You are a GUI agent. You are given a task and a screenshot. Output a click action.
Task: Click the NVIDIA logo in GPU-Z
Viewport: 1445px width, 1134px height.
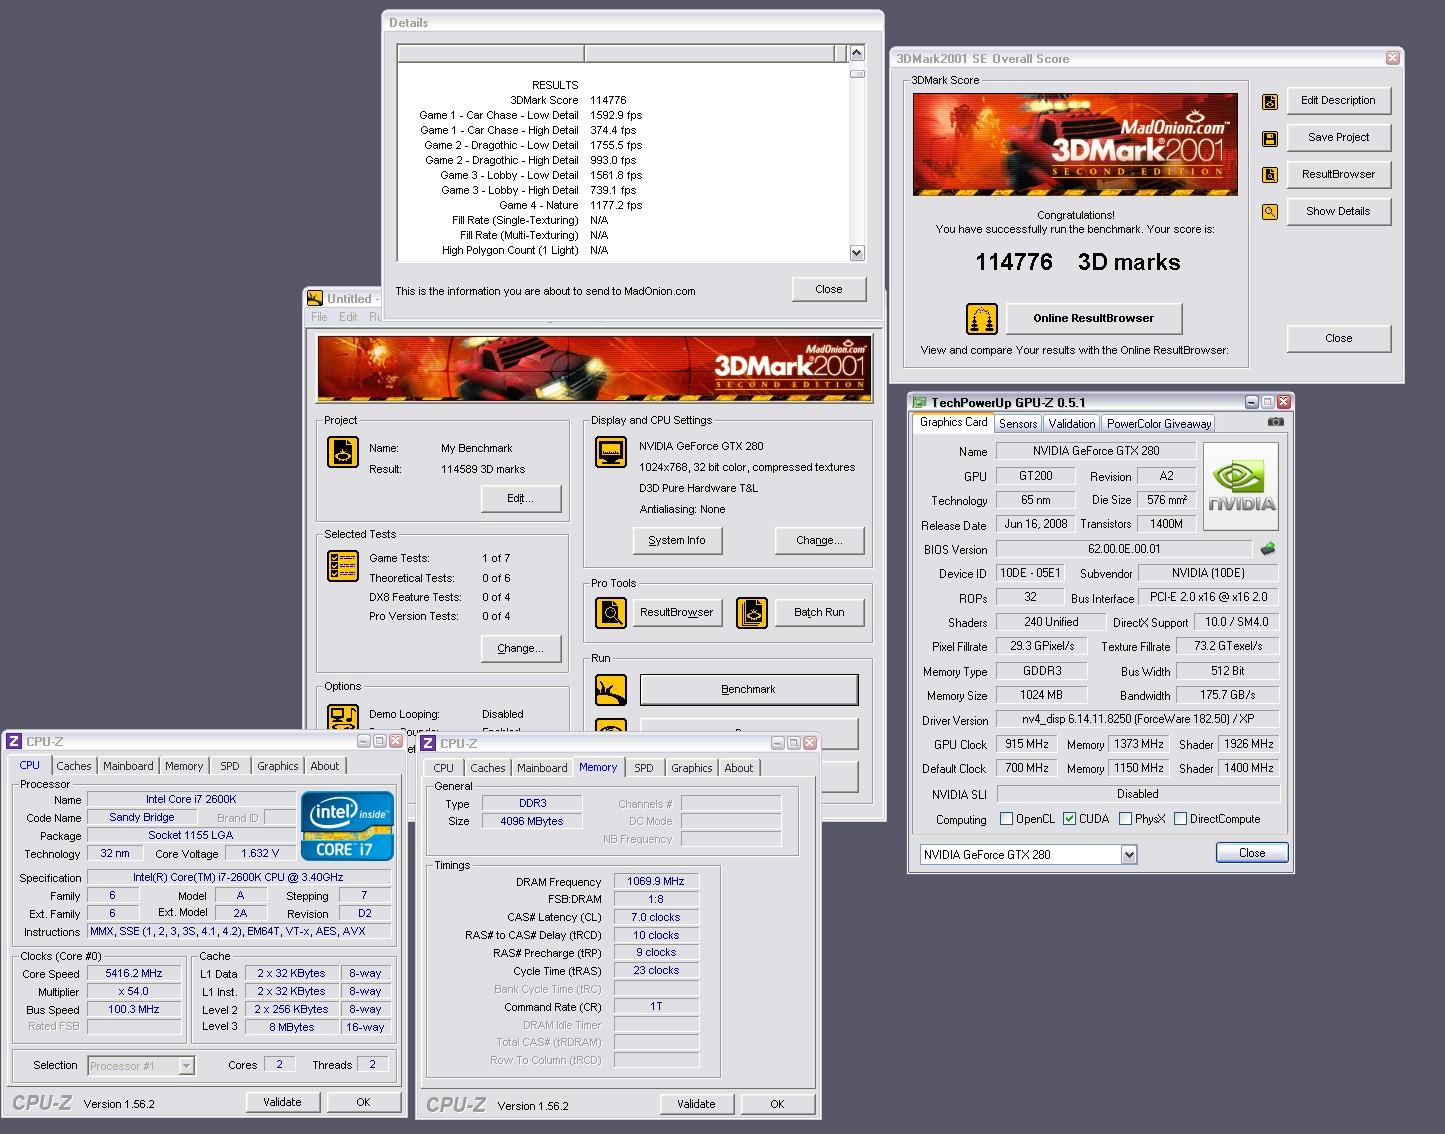point(1241,487)
